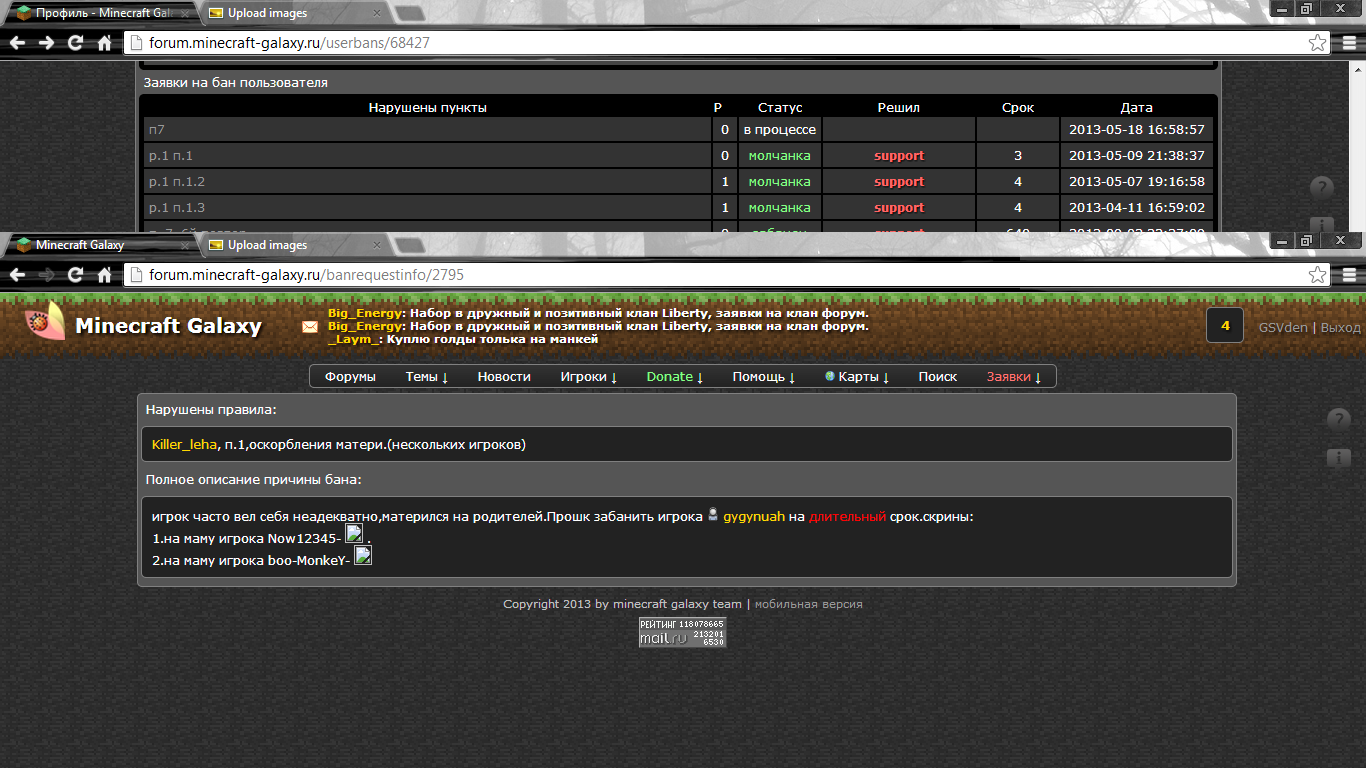Open the Новости menu item
Screen dimensions: 1366x768
pos(504,377)
